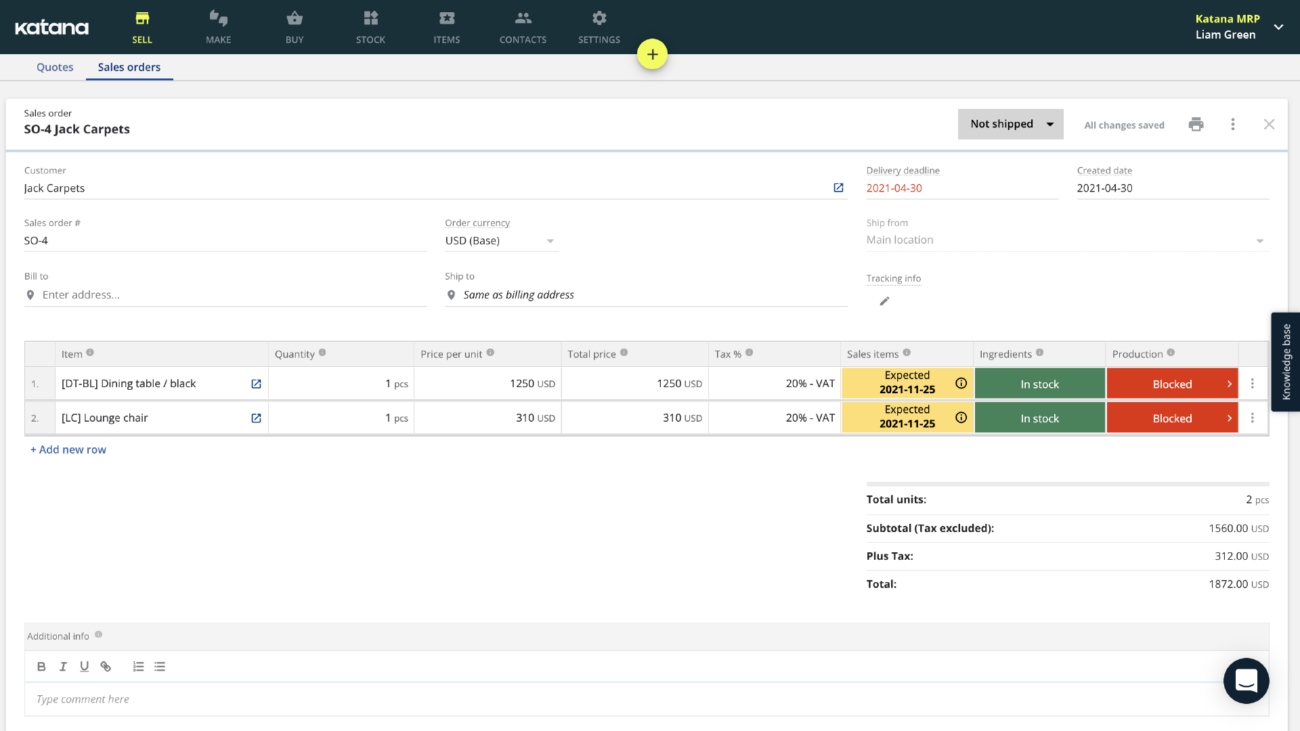Go to the Stock menu

click(370, 27)
